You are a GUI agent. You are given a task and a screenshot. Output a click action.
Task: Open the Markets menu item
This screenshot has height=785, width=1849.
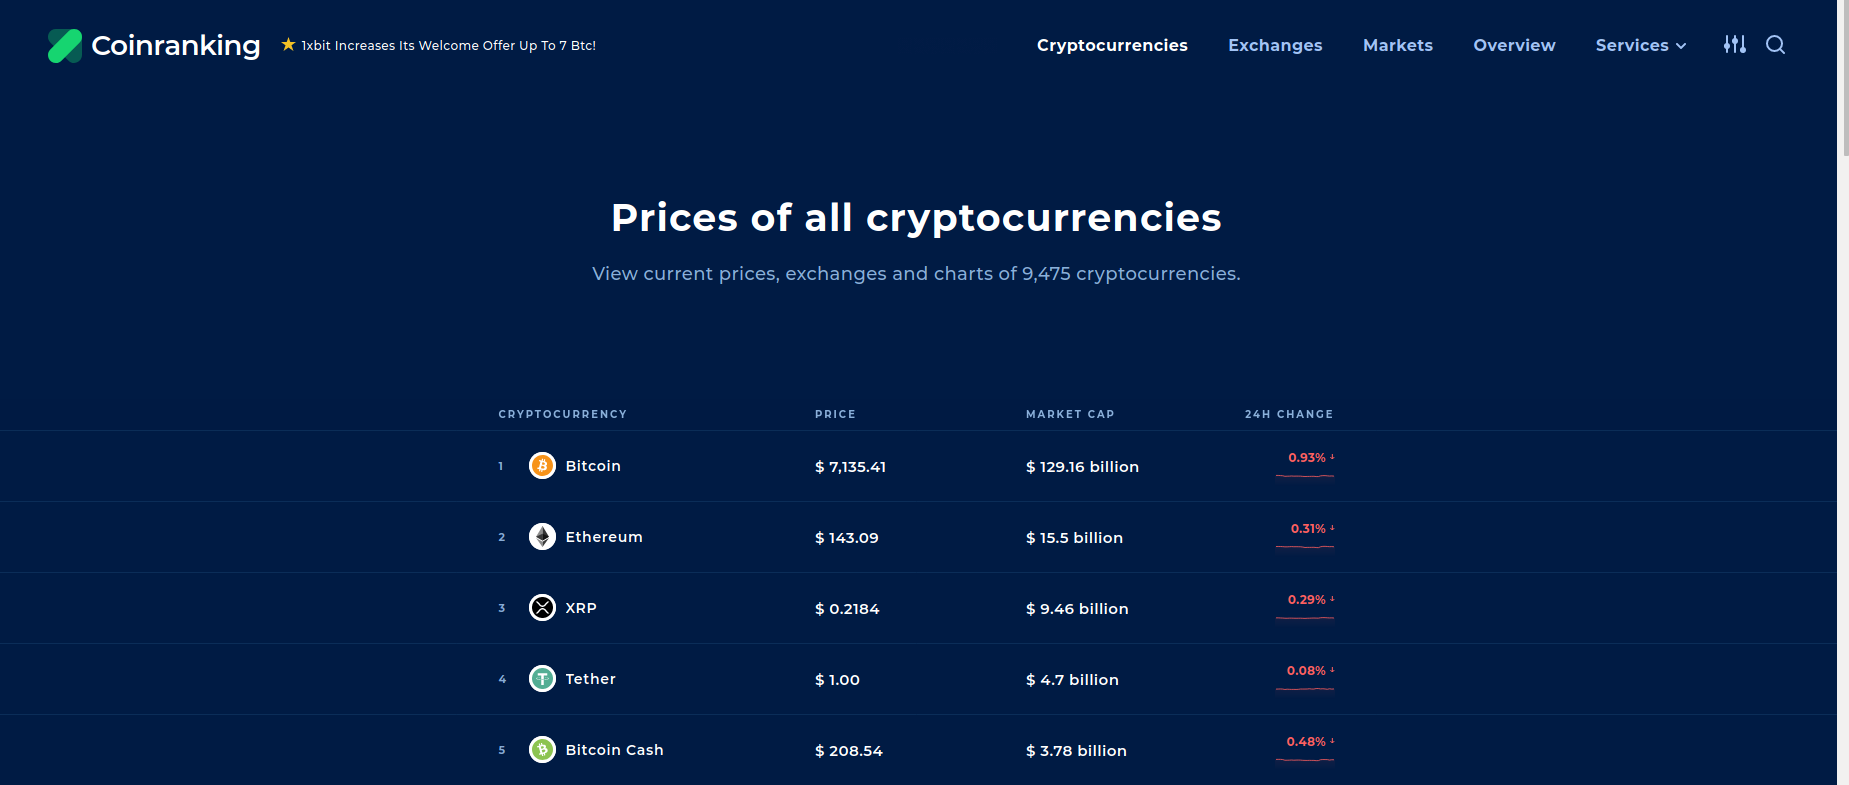click(x=1398, y=45)
